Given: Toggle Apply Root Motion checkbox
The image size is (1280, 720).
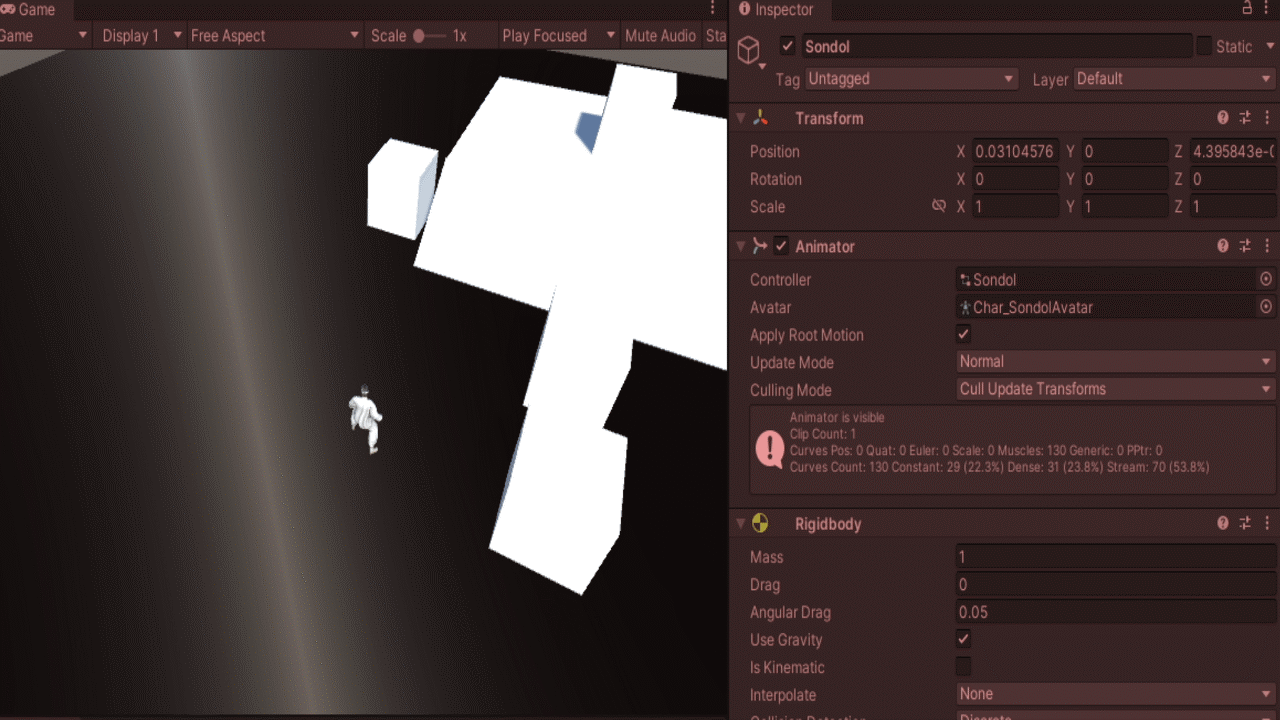Looking at the screenshot, I should [x=963, y=334].
